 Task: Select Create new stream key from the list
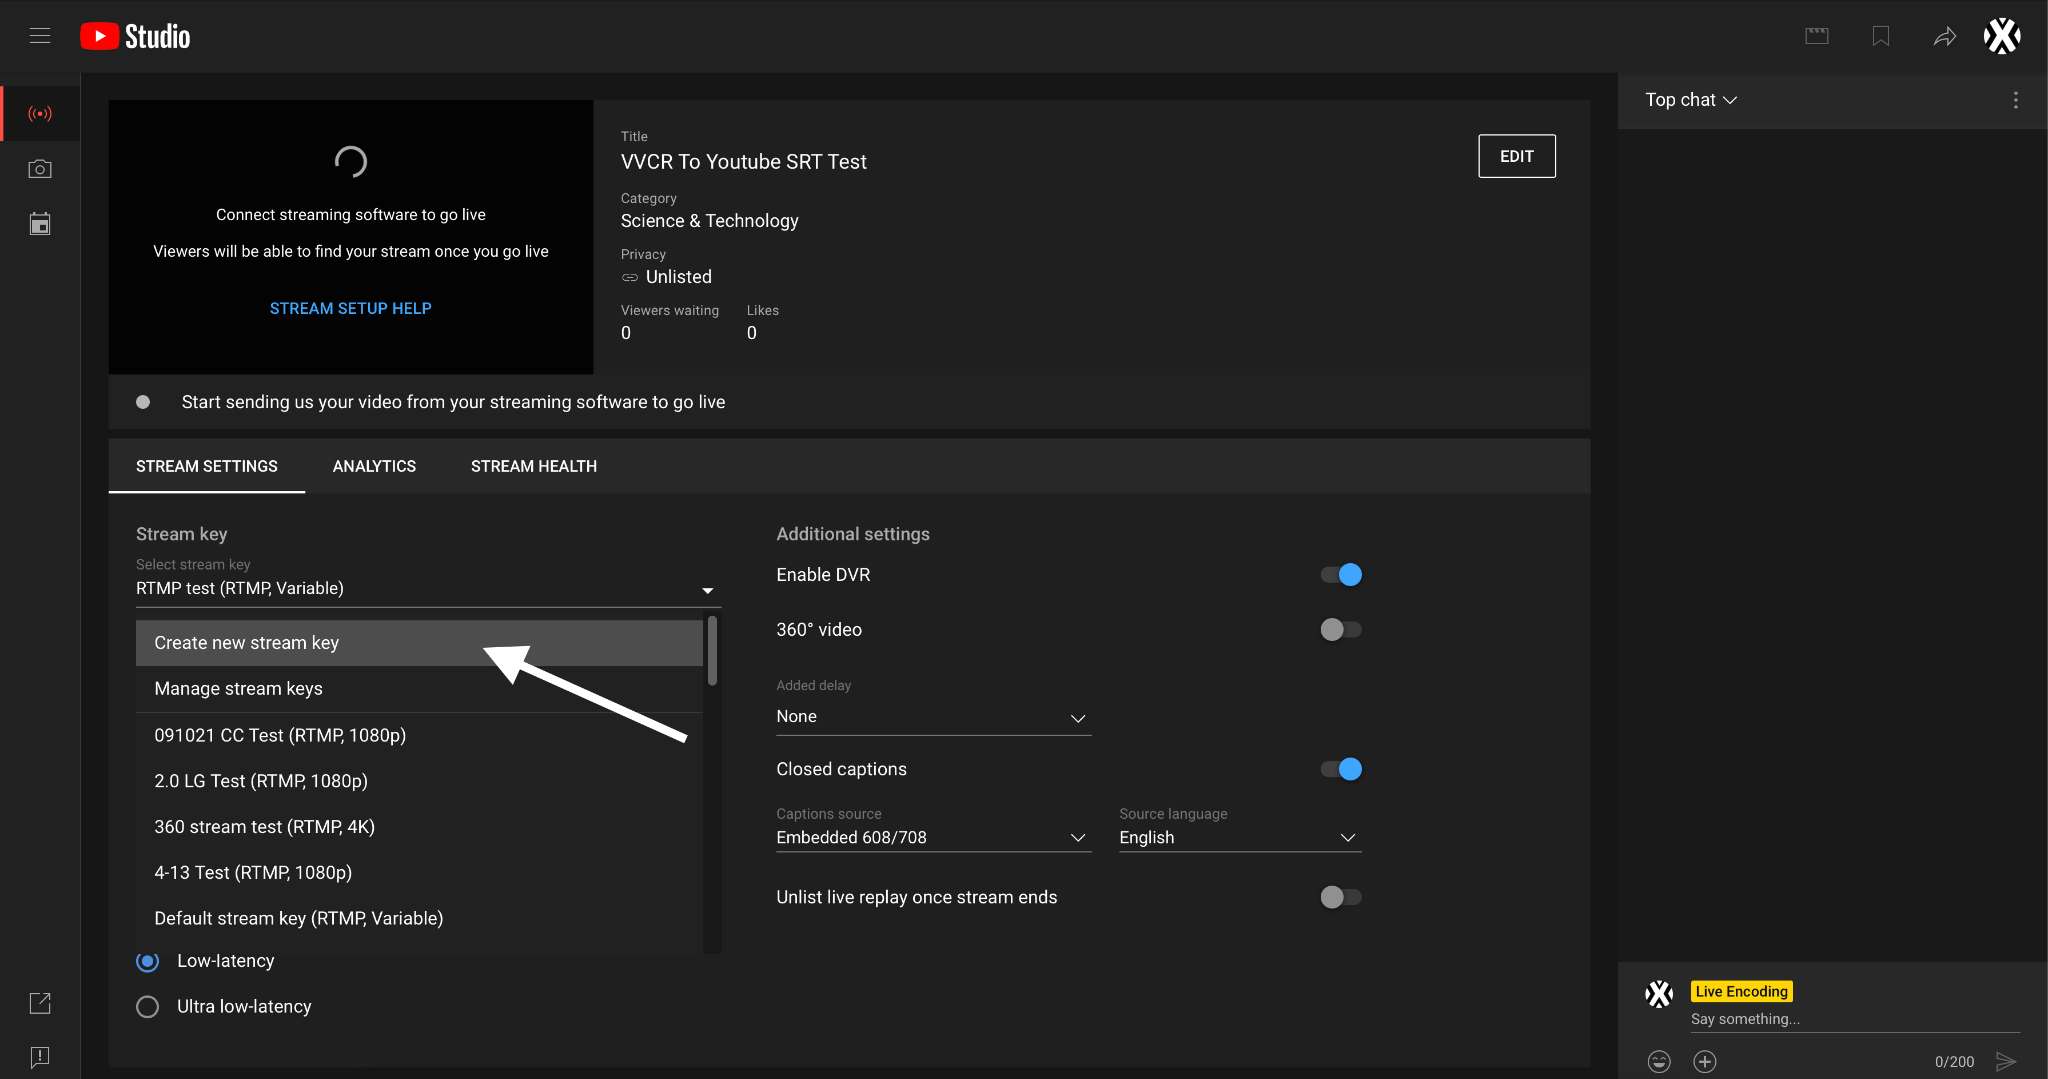coord(245,642)
